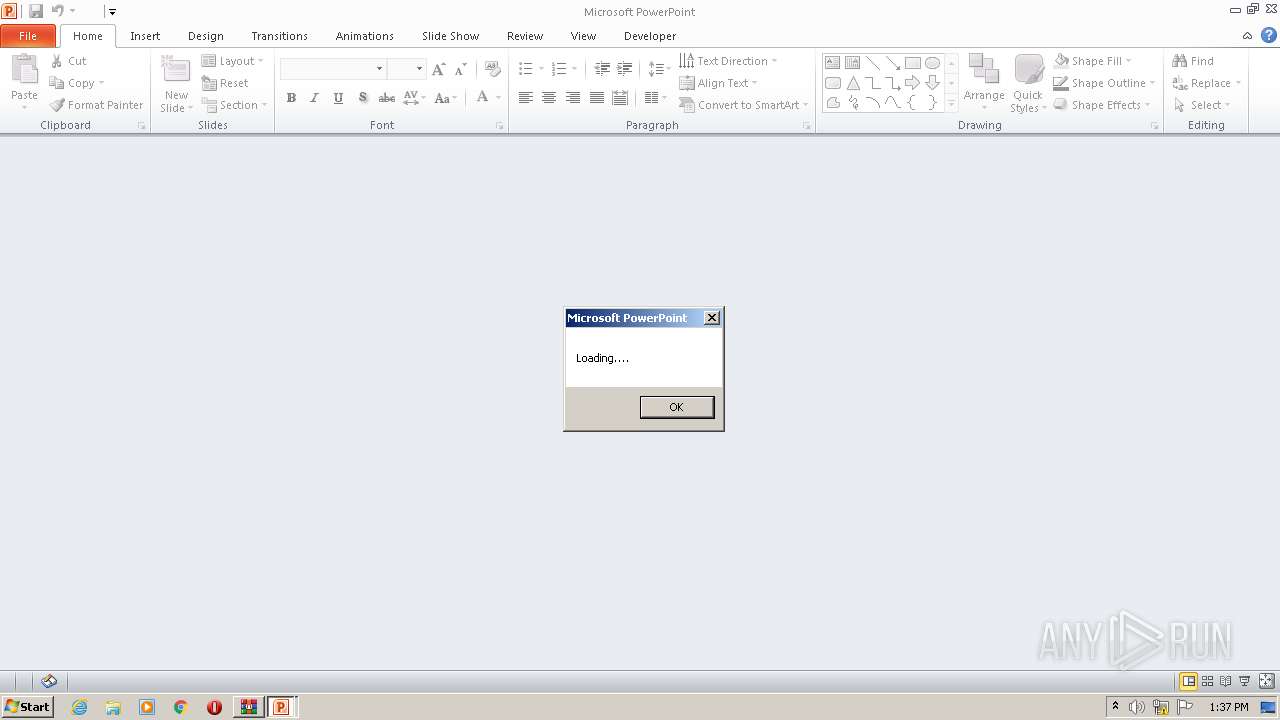Switch to the Slide Show tab

pos(451,36)
